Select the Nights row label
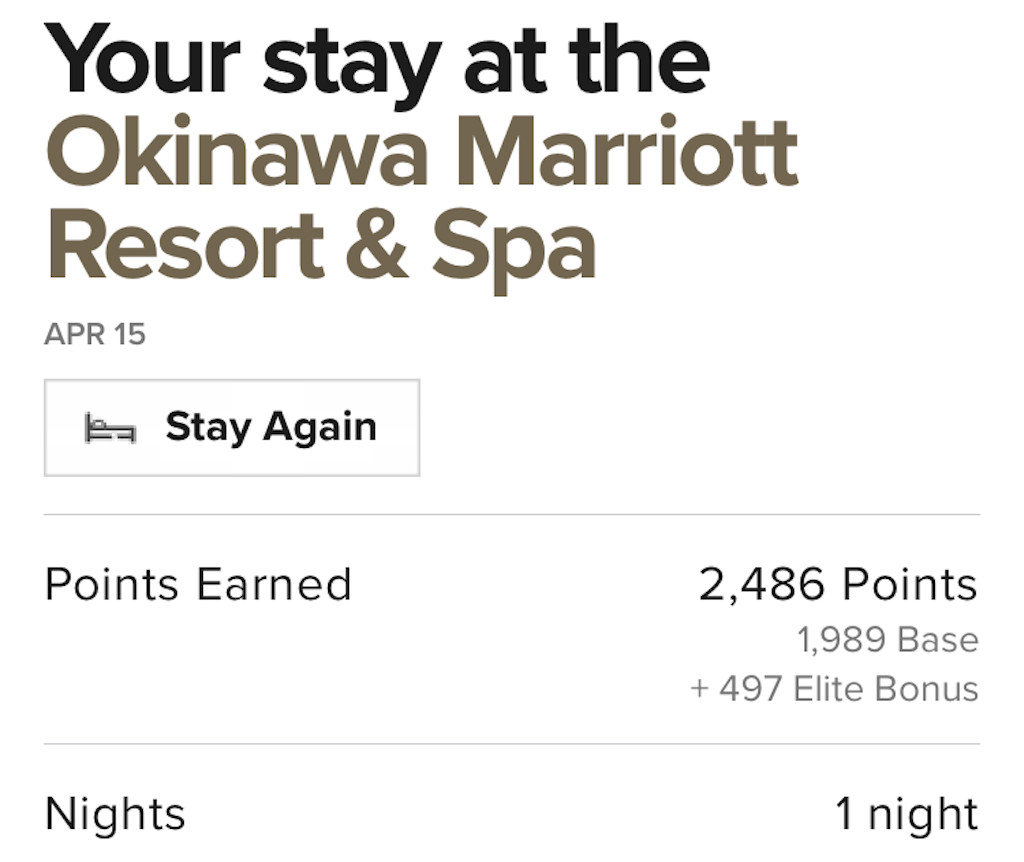 115,814
